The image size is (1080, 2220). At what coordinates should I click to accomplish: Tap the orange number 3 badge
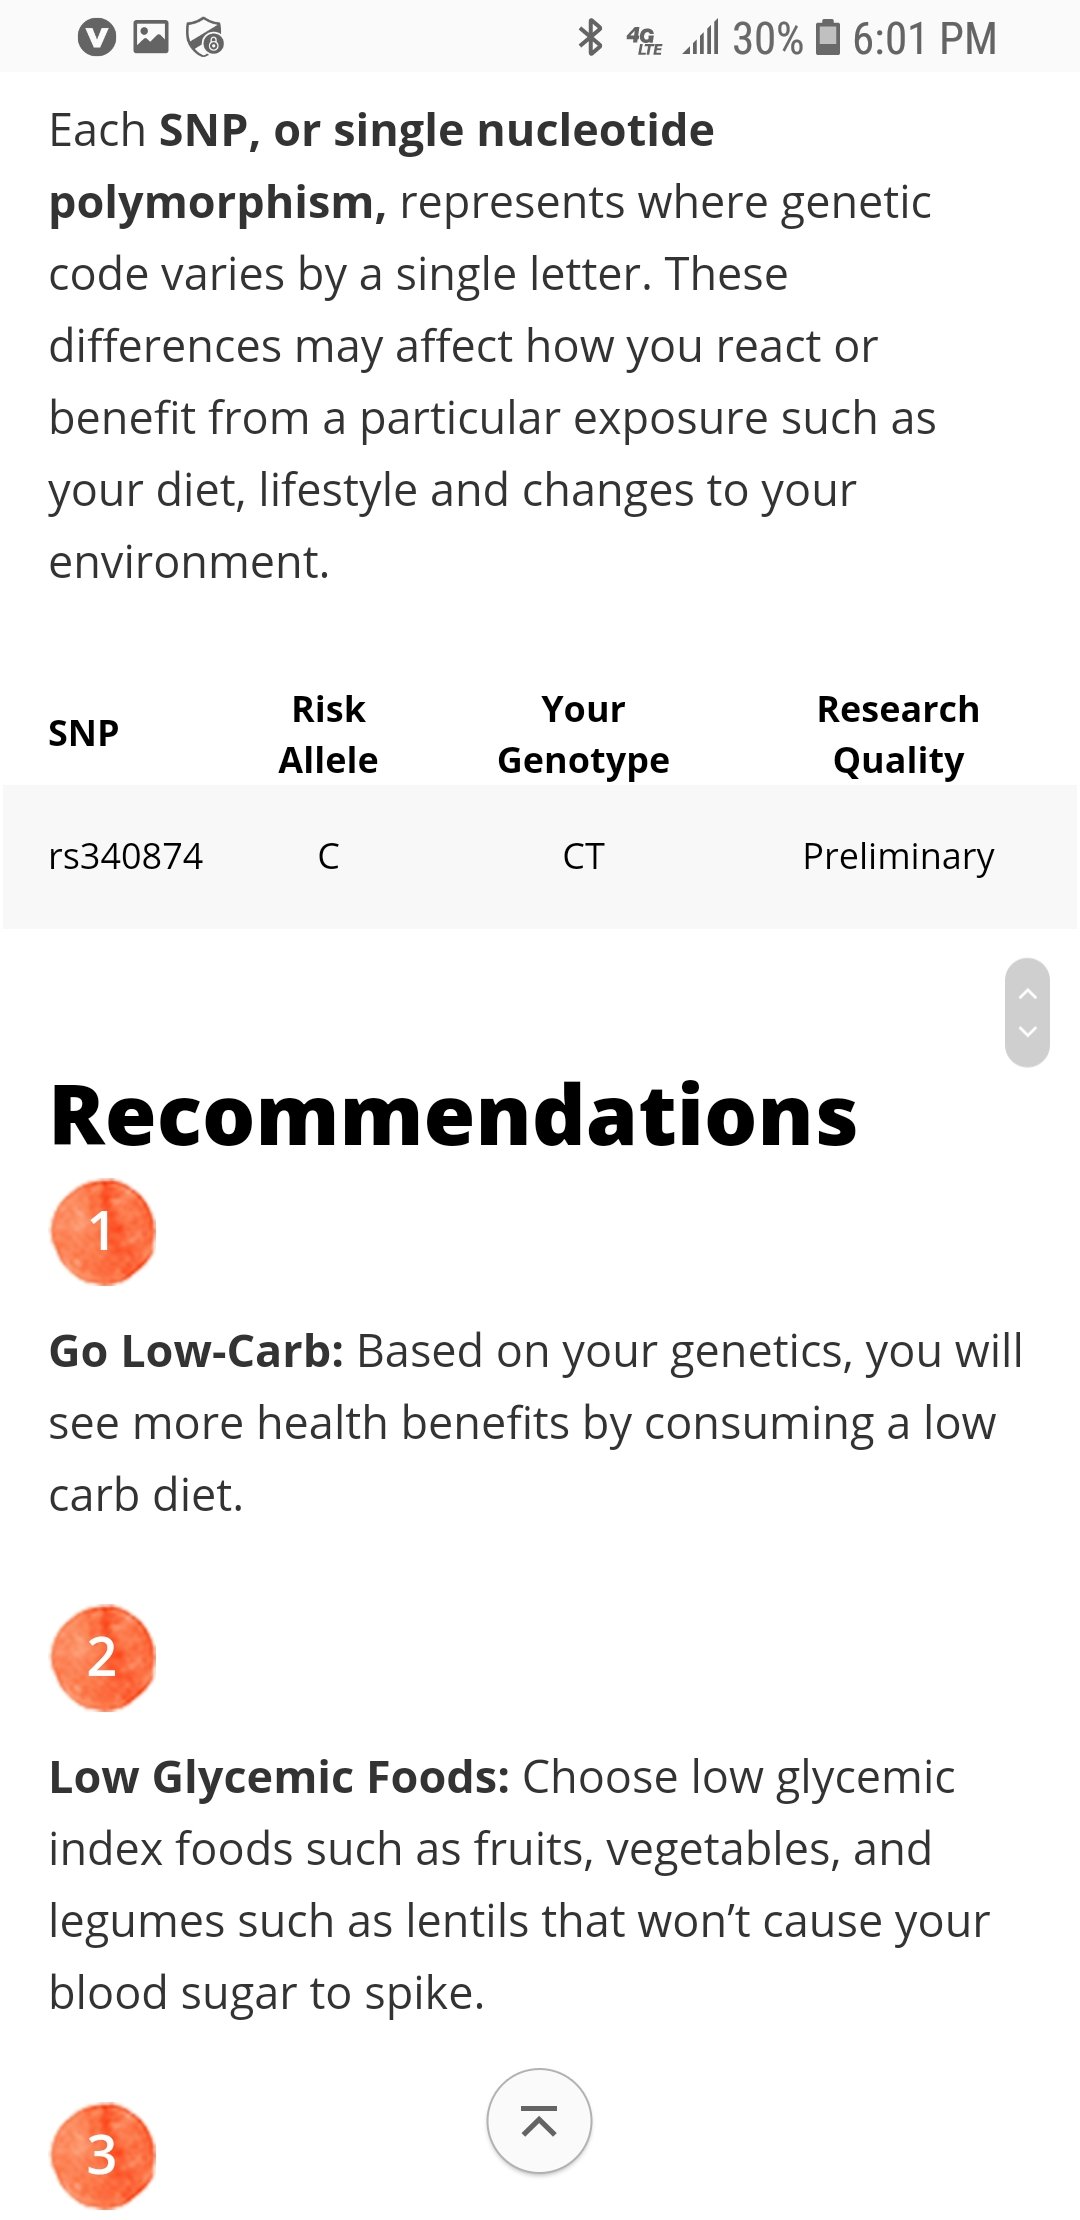(x=103, y=2155)
